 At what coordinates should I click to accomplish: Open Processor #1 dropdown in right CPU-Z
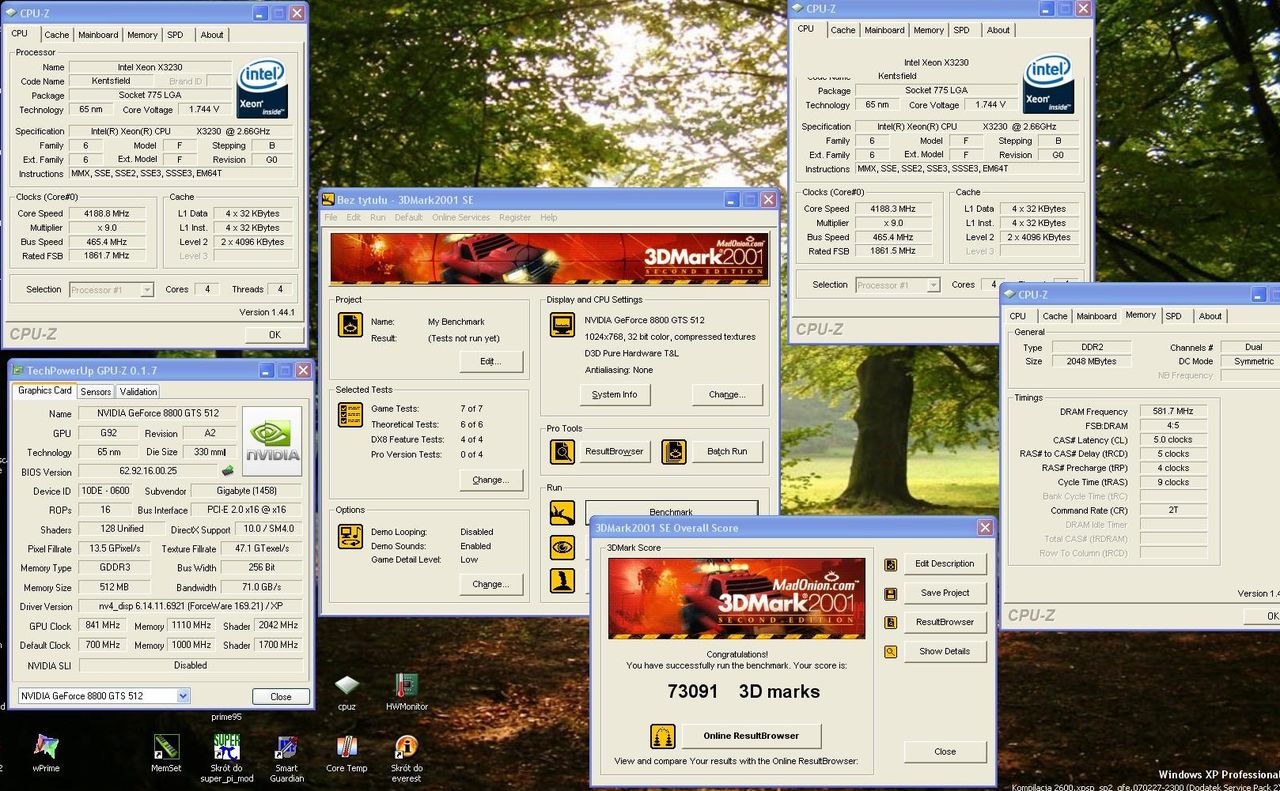tap(933, 285)
